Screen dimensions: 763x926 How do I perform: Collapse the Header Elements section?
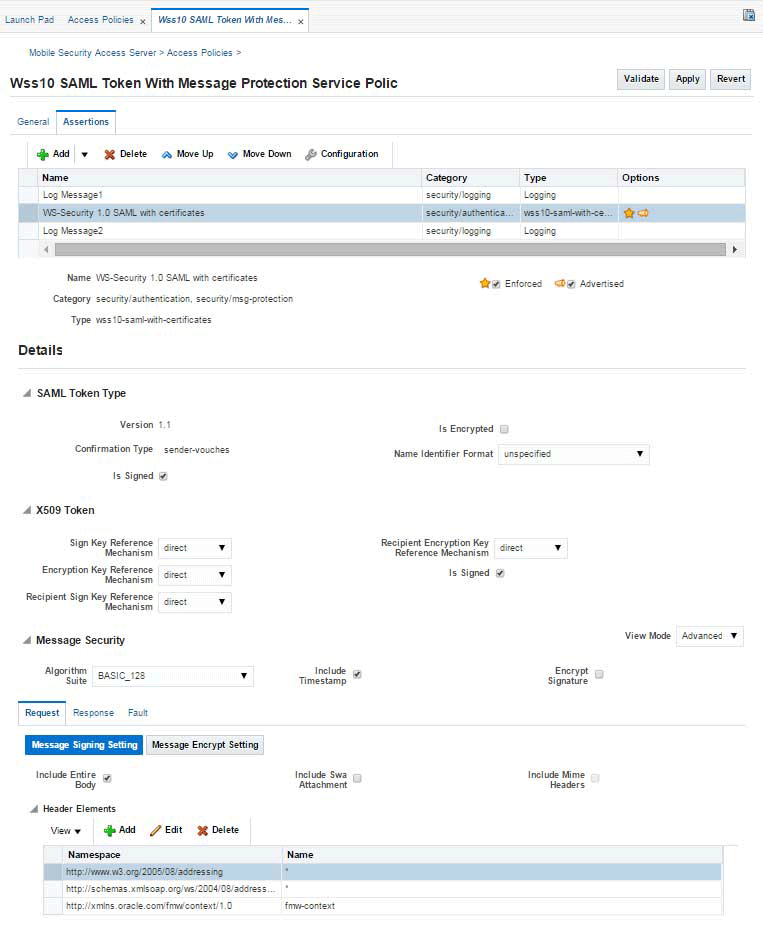pyautogui.click(x=34, y=809)
